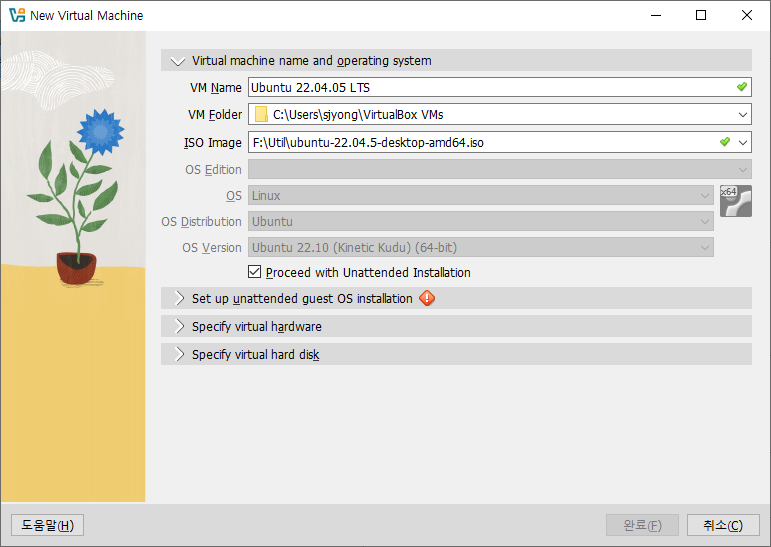This screenshot has width=771, height=547.
Task: Maximize the New Virtual Machine window
Action: click(x=701, y=15)
